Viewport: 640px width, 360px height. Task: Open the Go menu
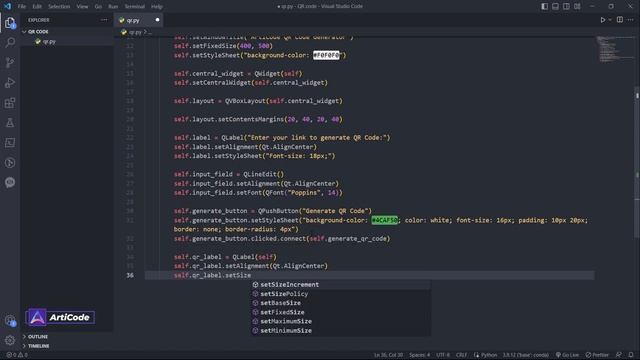[x=98, y=7]
